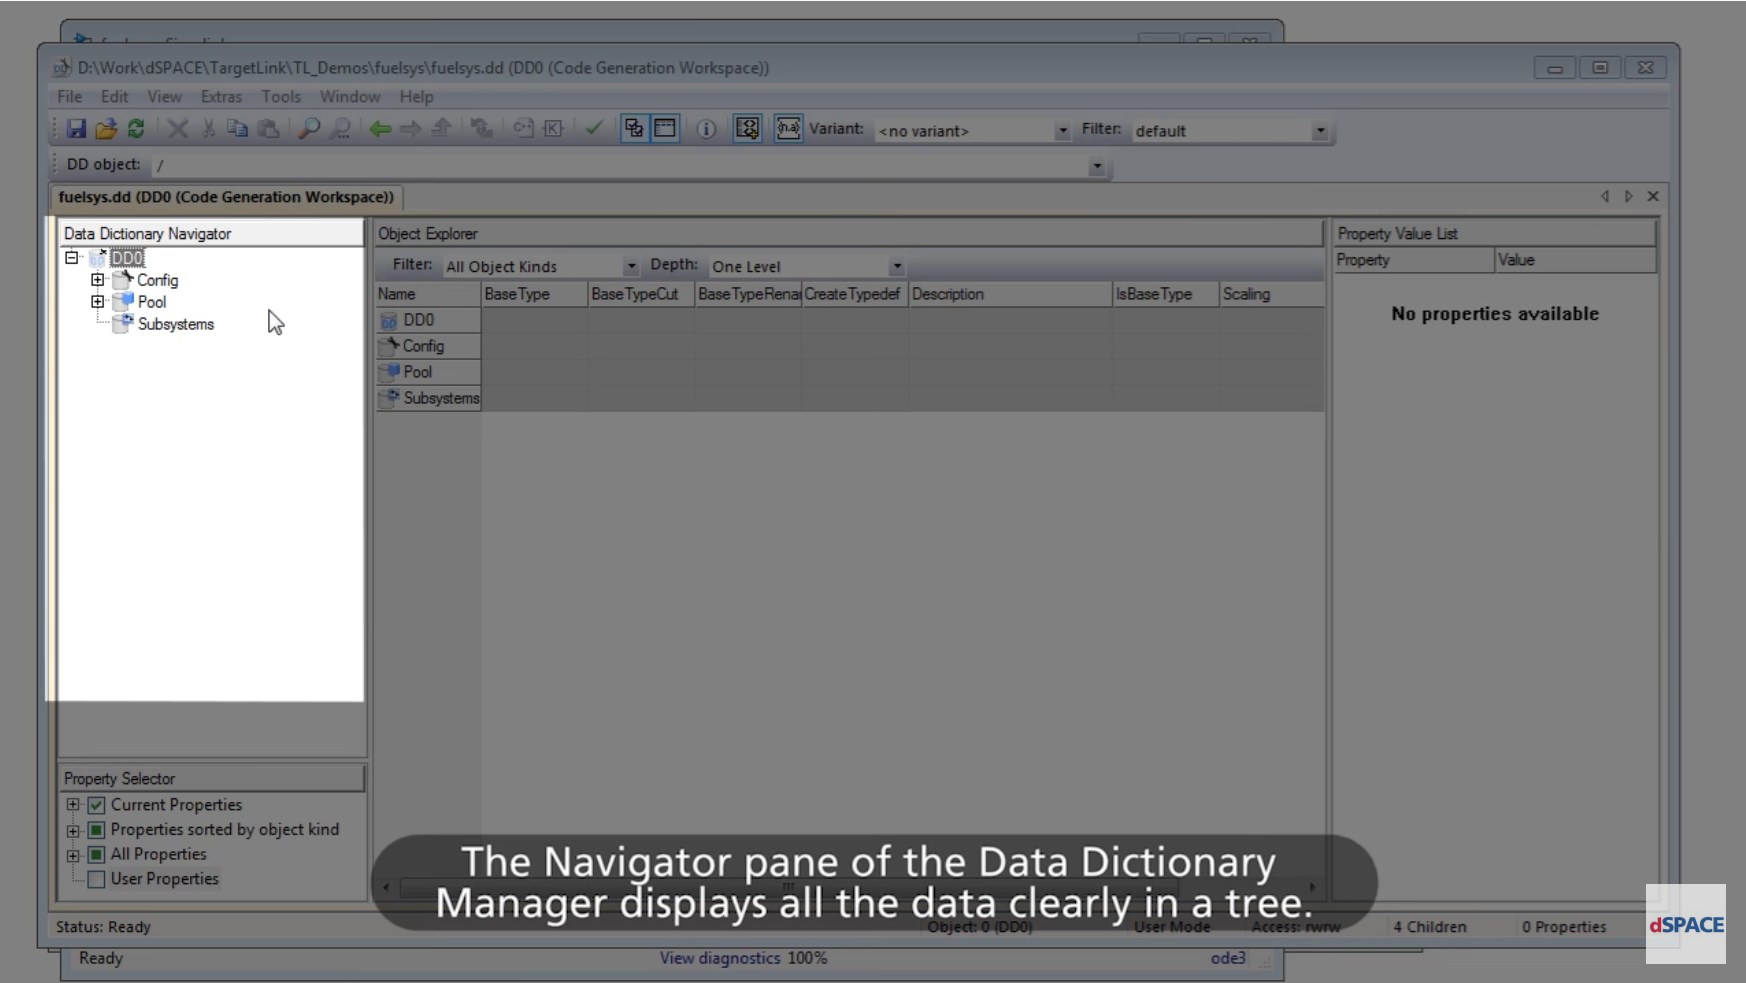
Task: Open the Variant dropdown
Action: pyautogui.click(x=1062, y=131)
